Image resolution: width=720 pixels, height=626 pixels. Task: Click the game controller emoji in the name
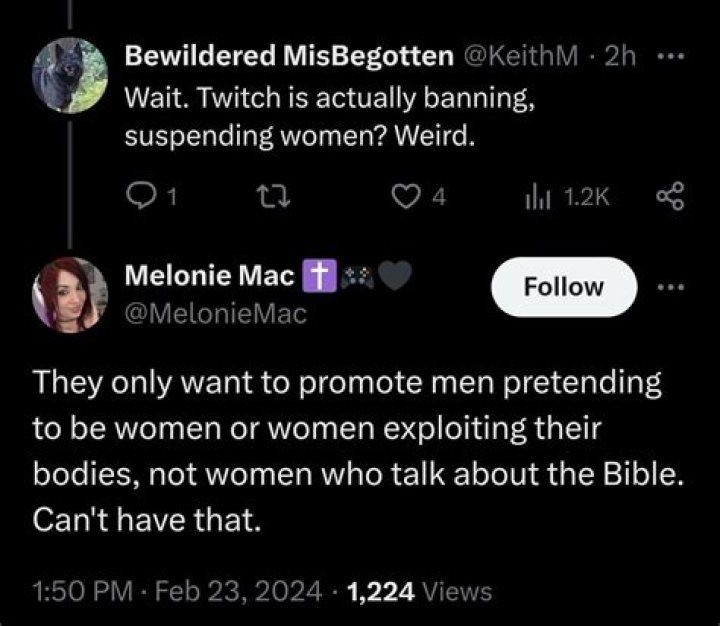click(x=357, y=277)
